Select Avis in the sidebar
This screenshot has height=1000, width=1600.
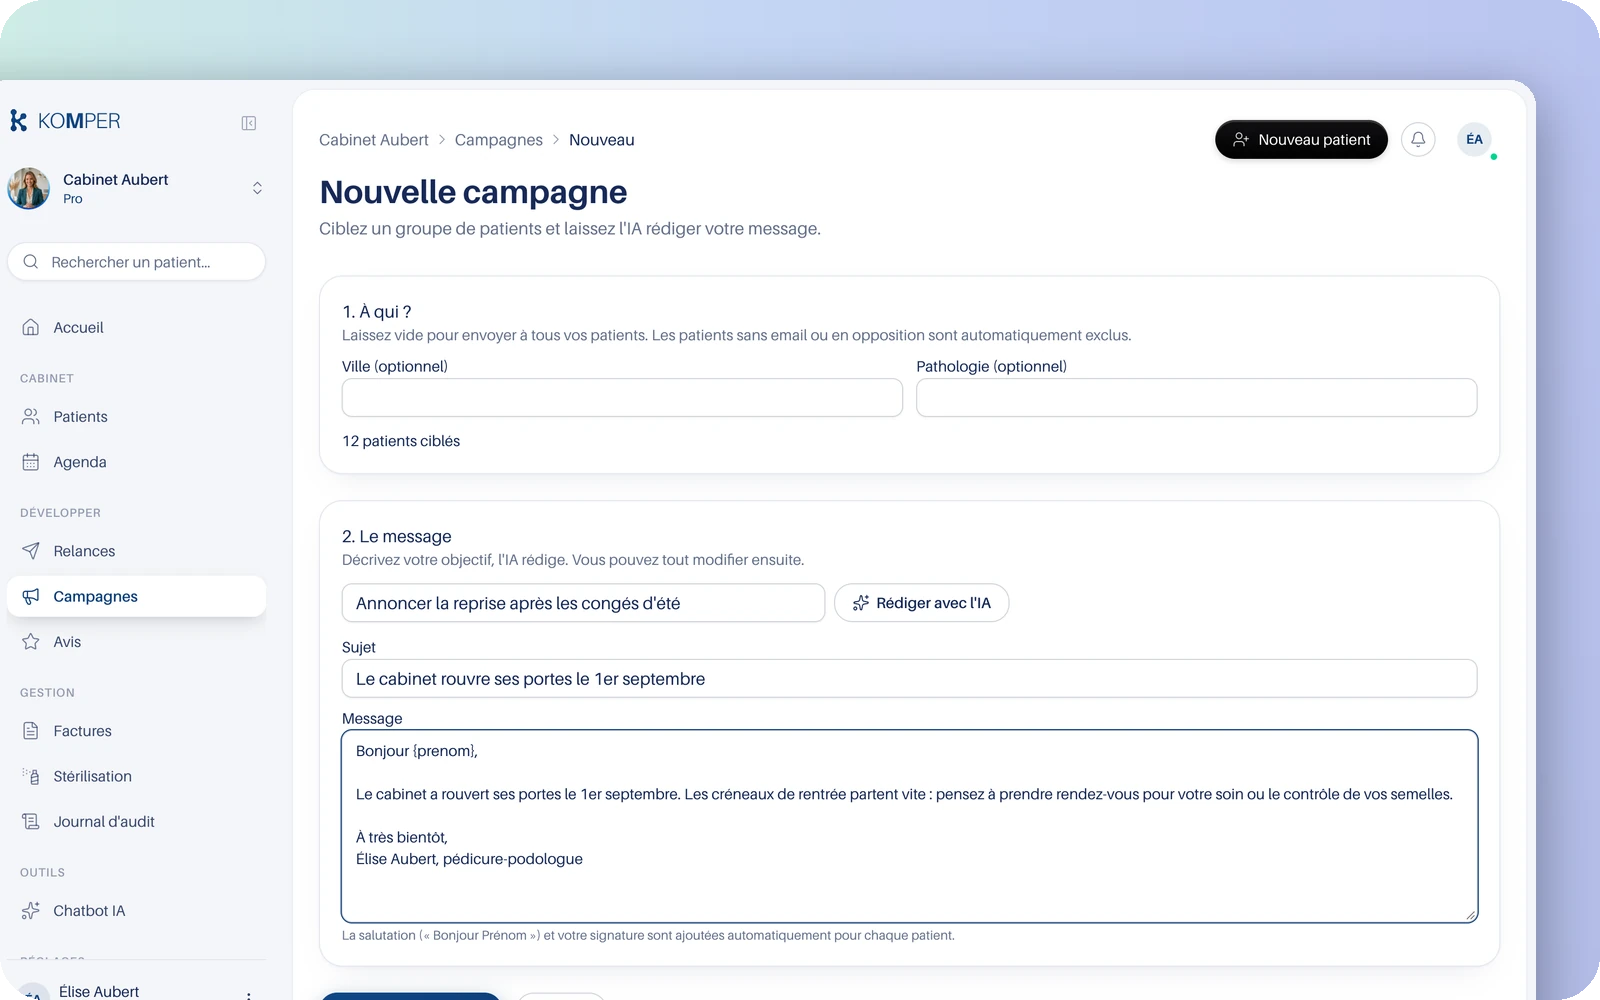click(137, 642)
